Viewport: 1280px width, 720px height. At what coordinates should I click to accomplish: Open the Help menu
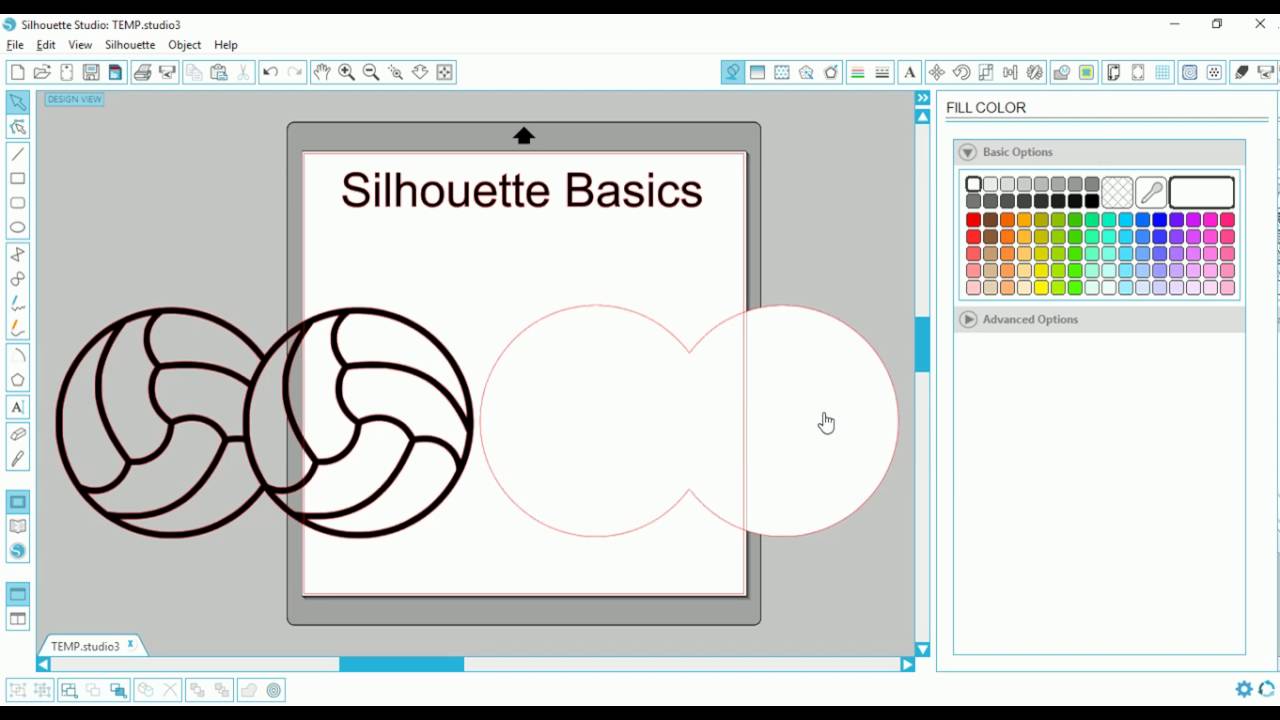[226, 45]
